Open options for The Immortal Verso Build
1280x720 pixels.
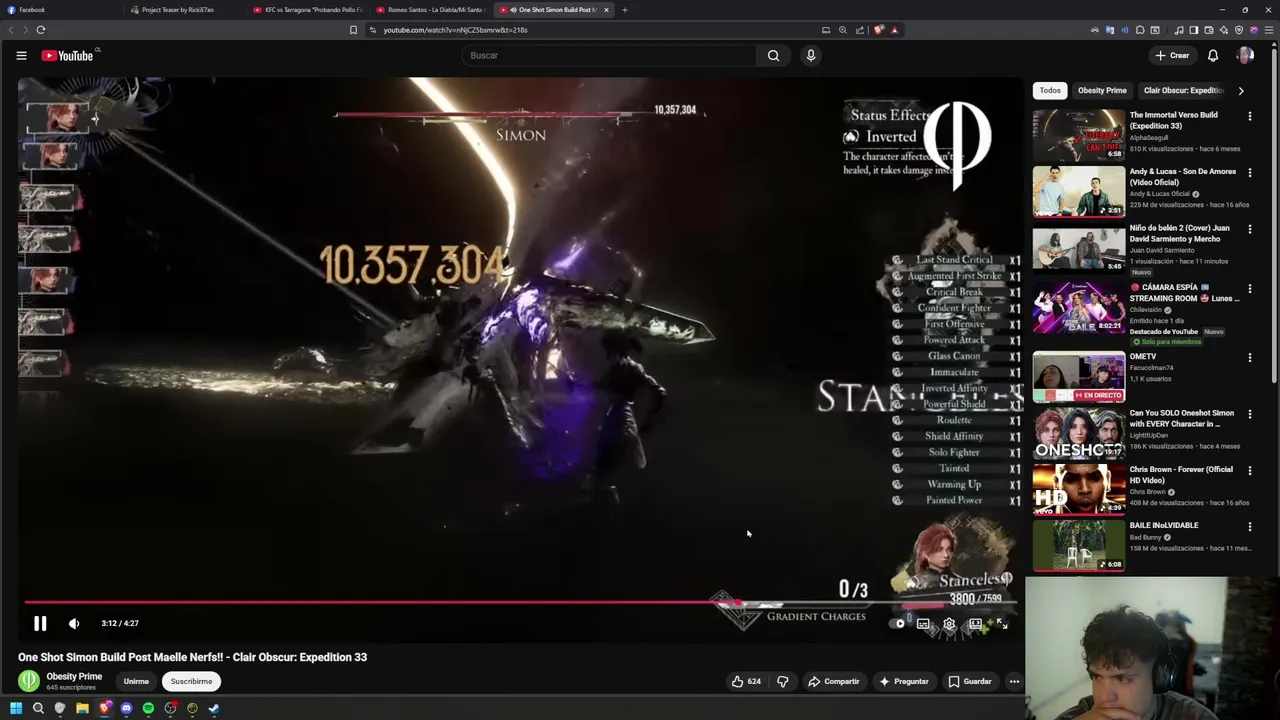pyautogui.click(x=1250, y=116)
